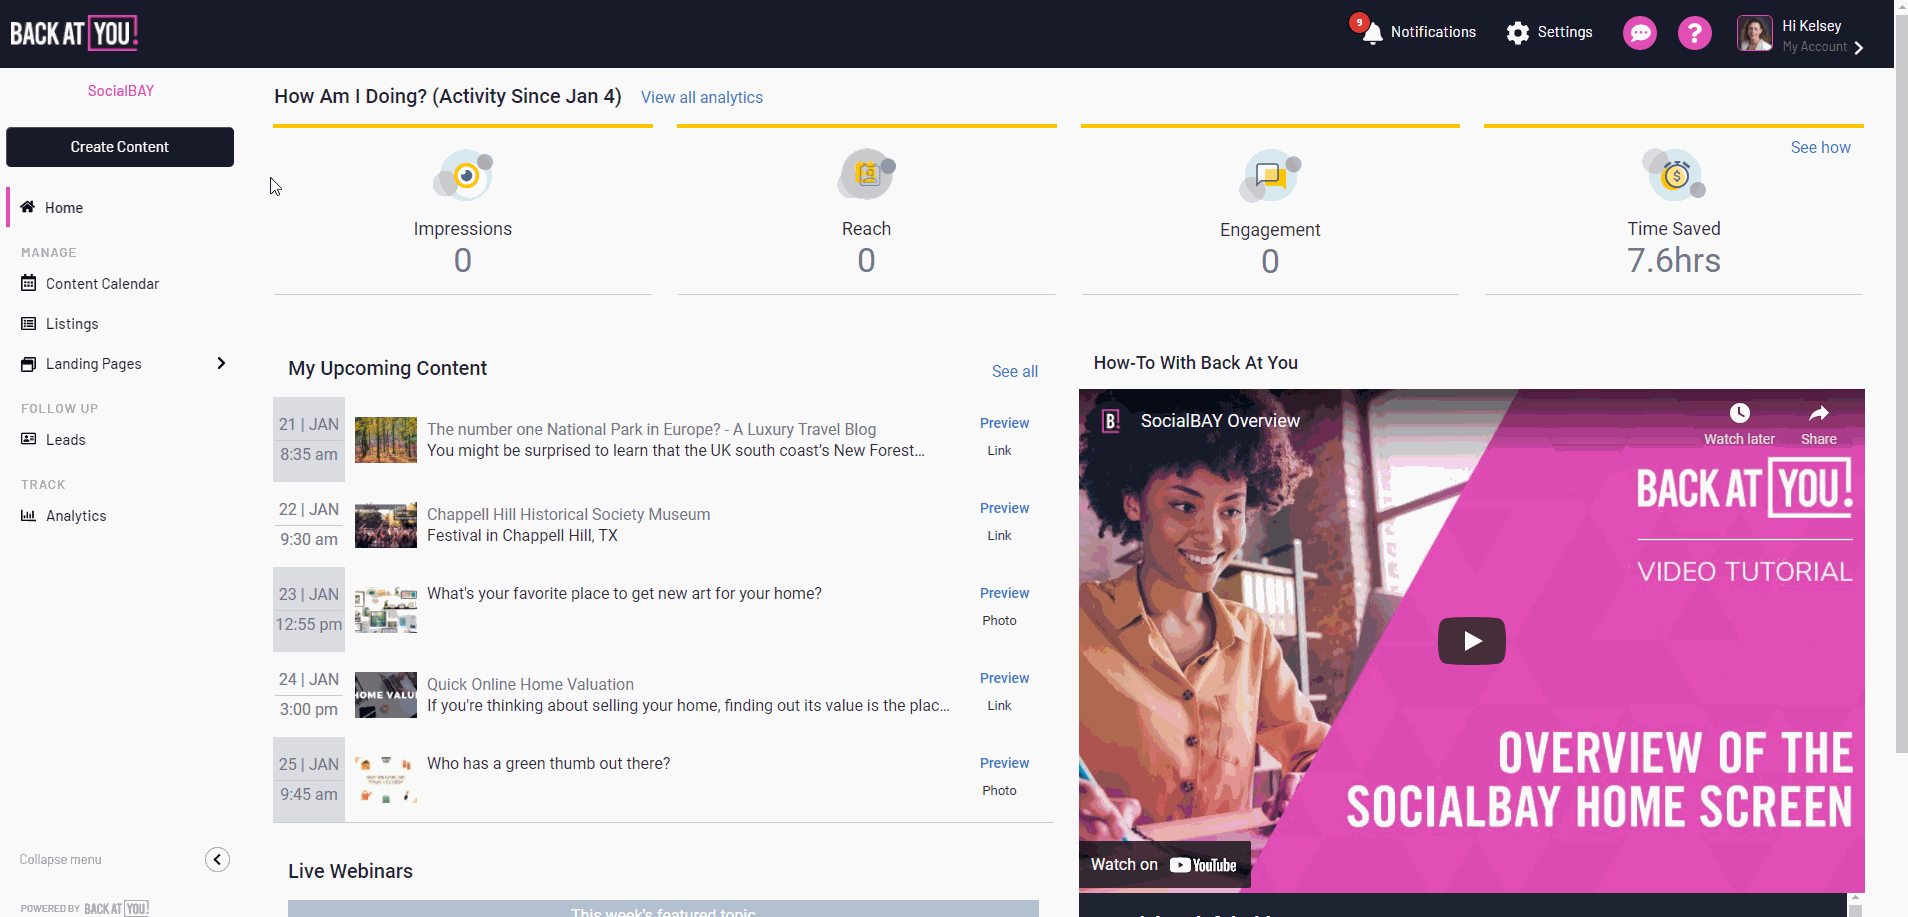Click the Live Webinars heading

click(350, 871)
